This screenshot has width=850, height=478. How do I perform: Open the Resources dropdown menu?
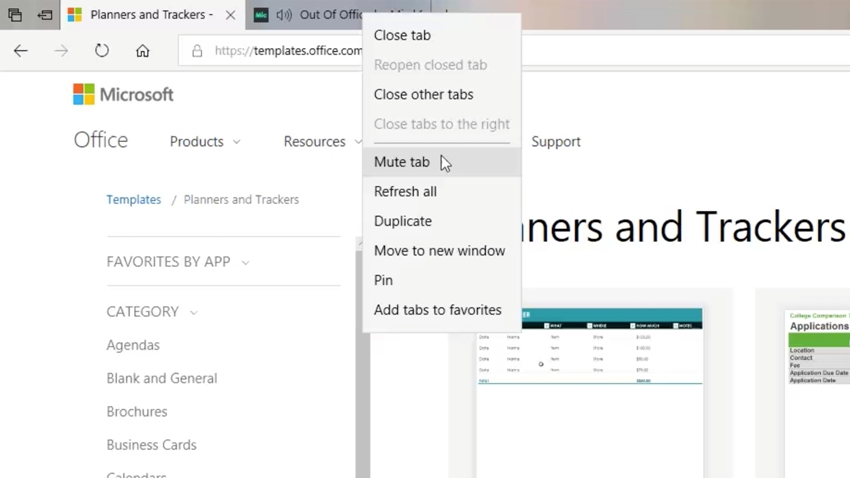pyautogui.click(x=322, y=141)
